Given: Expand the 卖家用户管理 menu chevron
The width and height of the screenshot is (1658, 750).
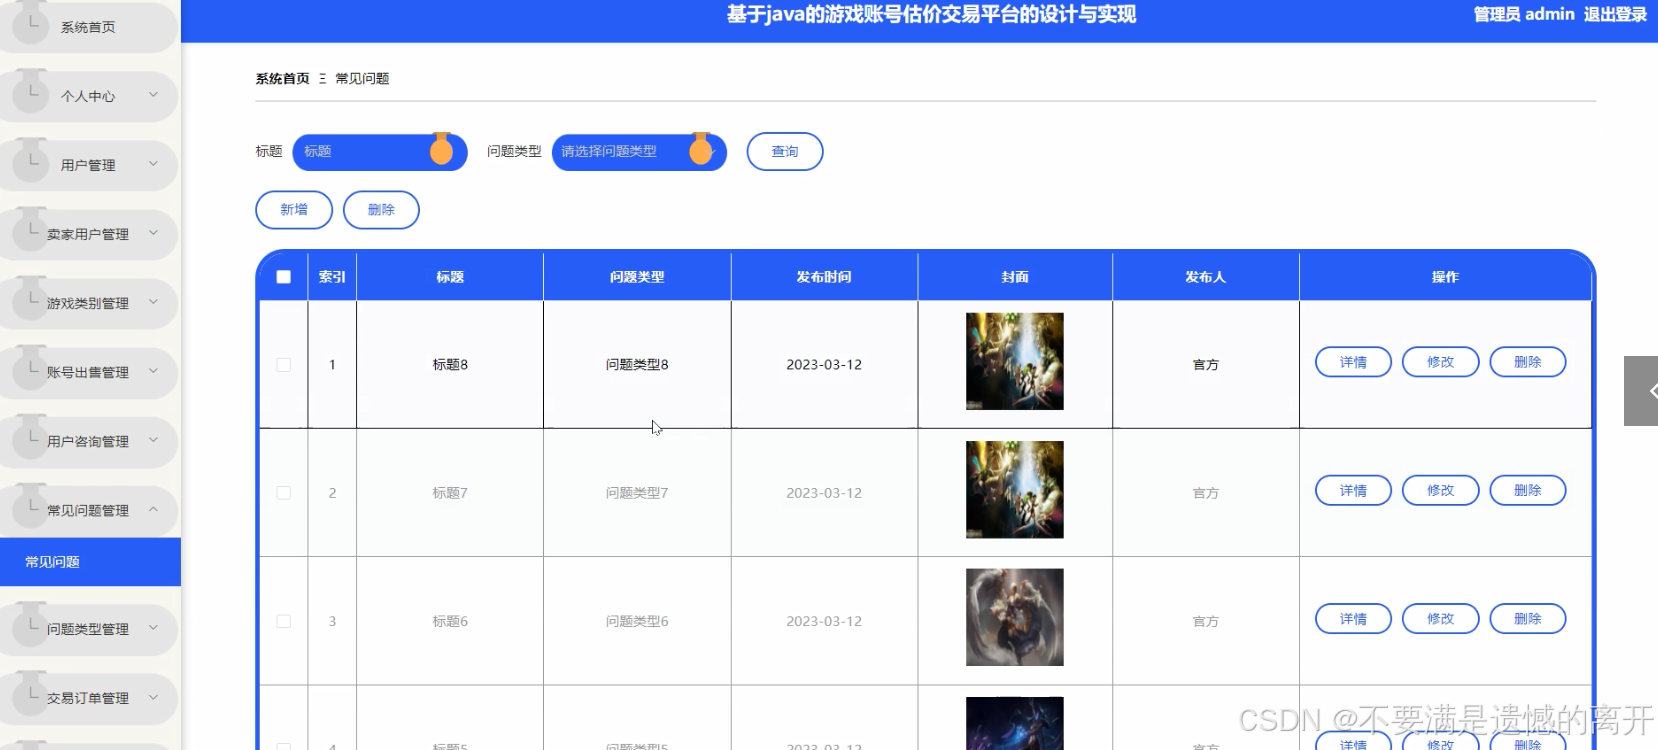Looking at the screenshot, I should pyautogui.click(x=153, y=233).
